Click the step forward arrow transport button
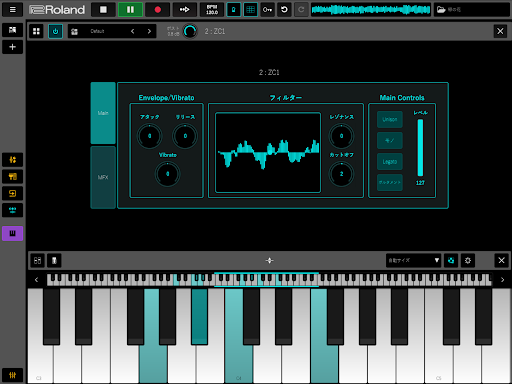Image resolution: width=512 pixels, height=384 pixels. click(x=185, y=9)
